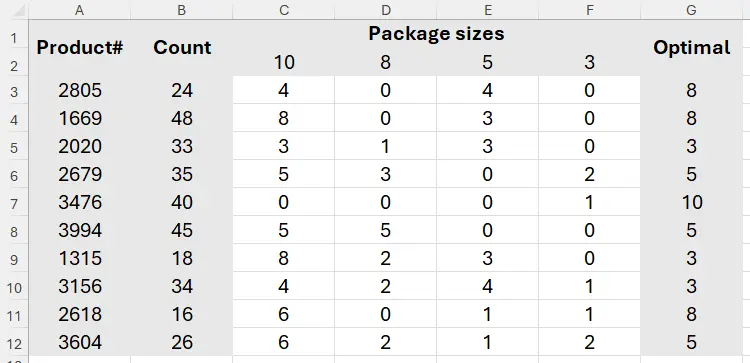This screenshot has width=750, height=363.
Task: Select row 12 header
Action: pyautogui.click(x=14, y=342)
